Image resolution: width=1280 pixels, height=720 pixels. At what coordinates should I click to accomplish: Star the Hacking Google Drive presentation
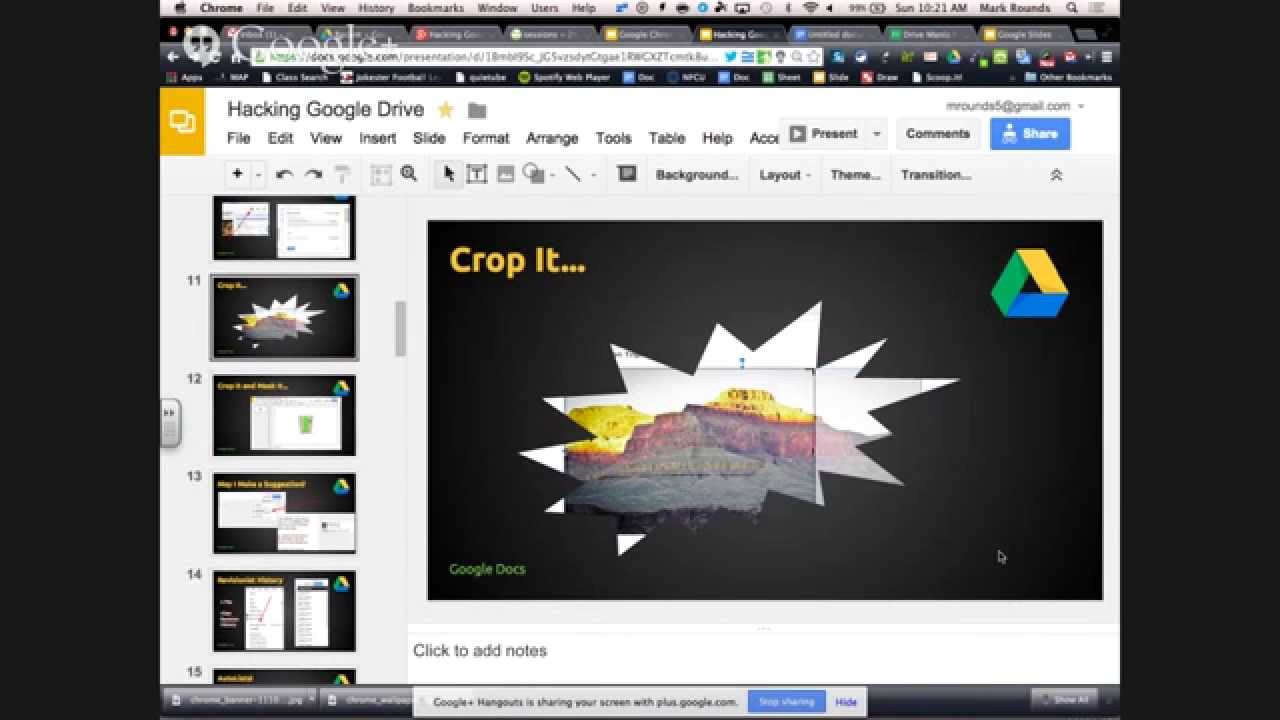446,110
